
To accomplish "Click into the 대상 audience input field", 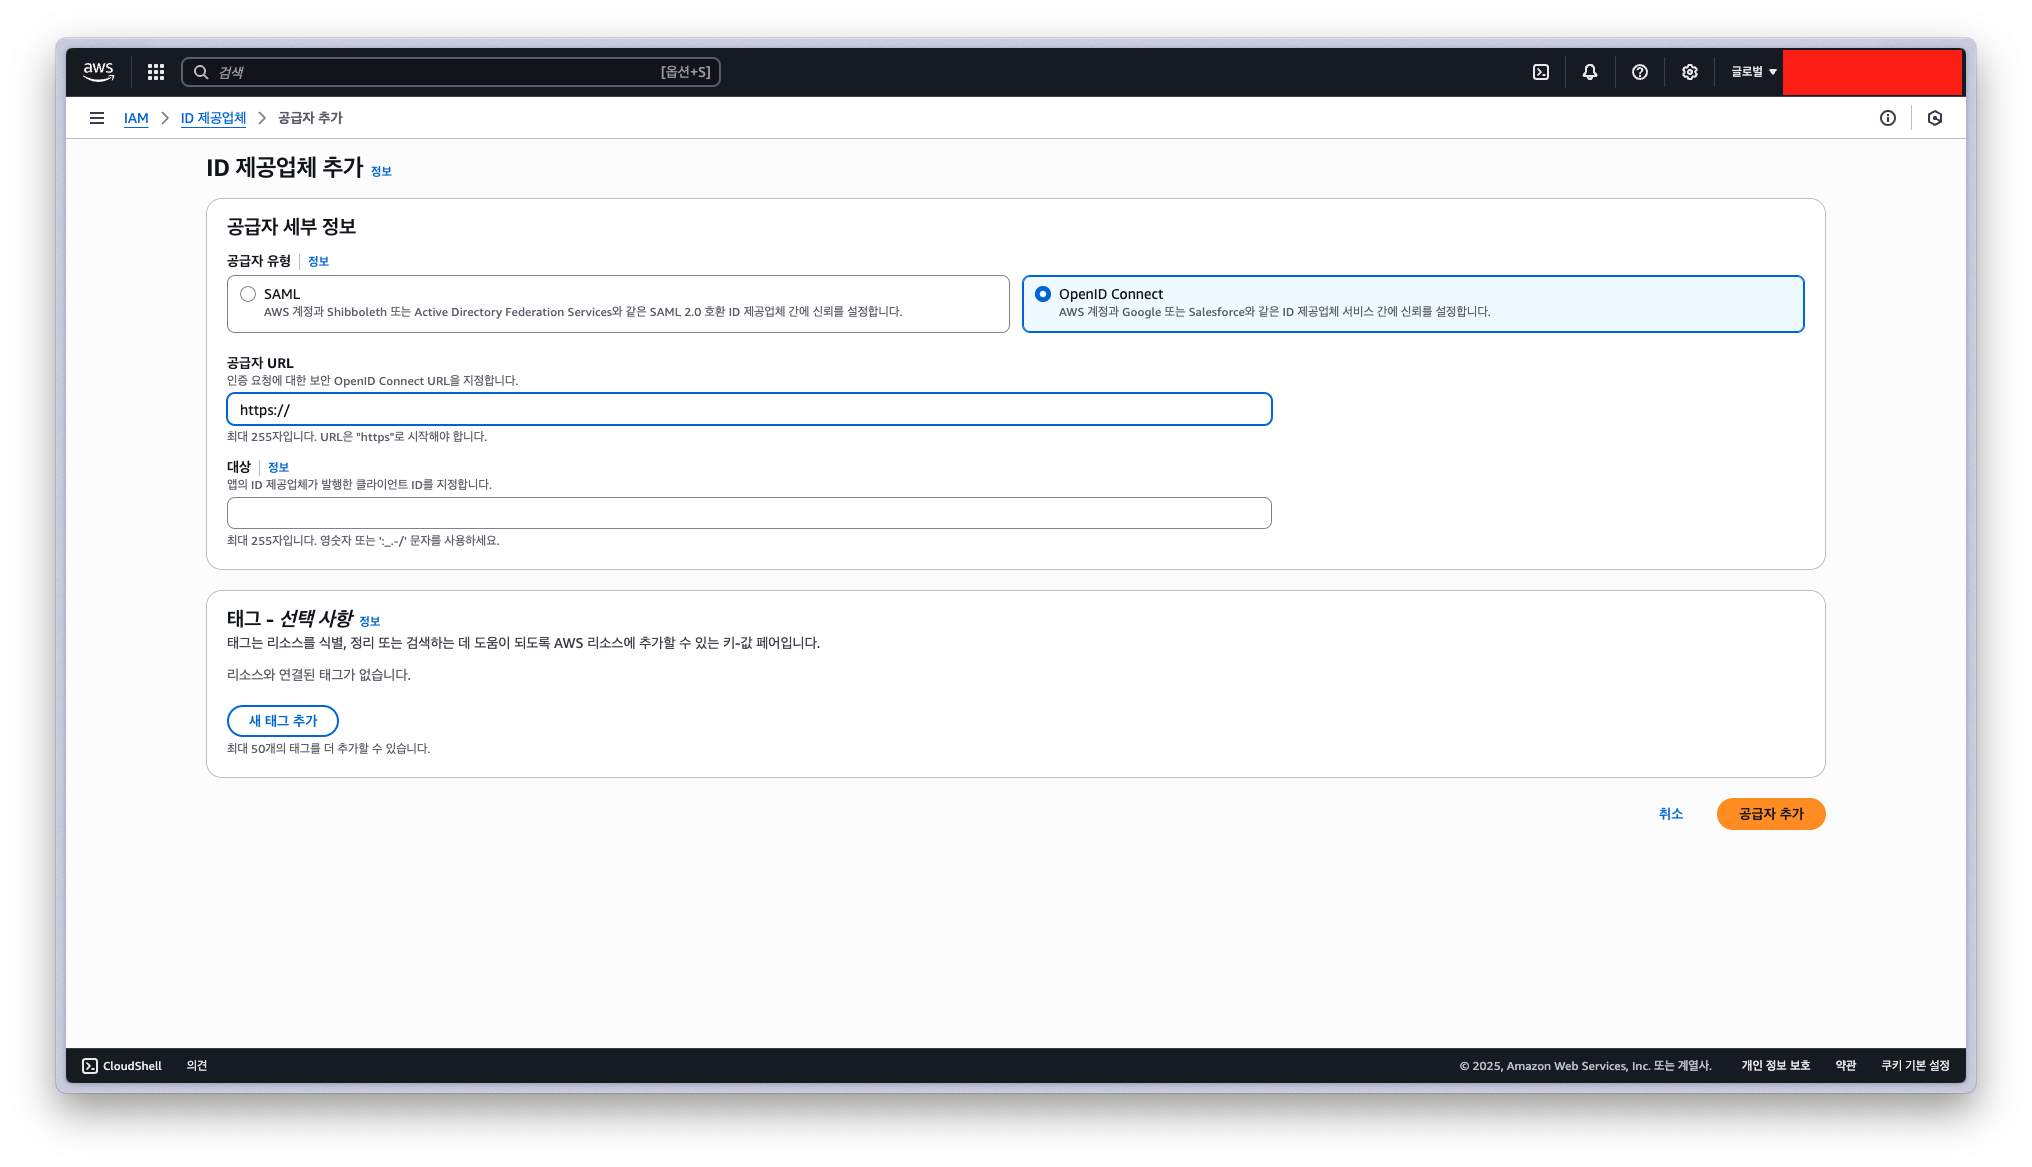I will tap(749, 513).
